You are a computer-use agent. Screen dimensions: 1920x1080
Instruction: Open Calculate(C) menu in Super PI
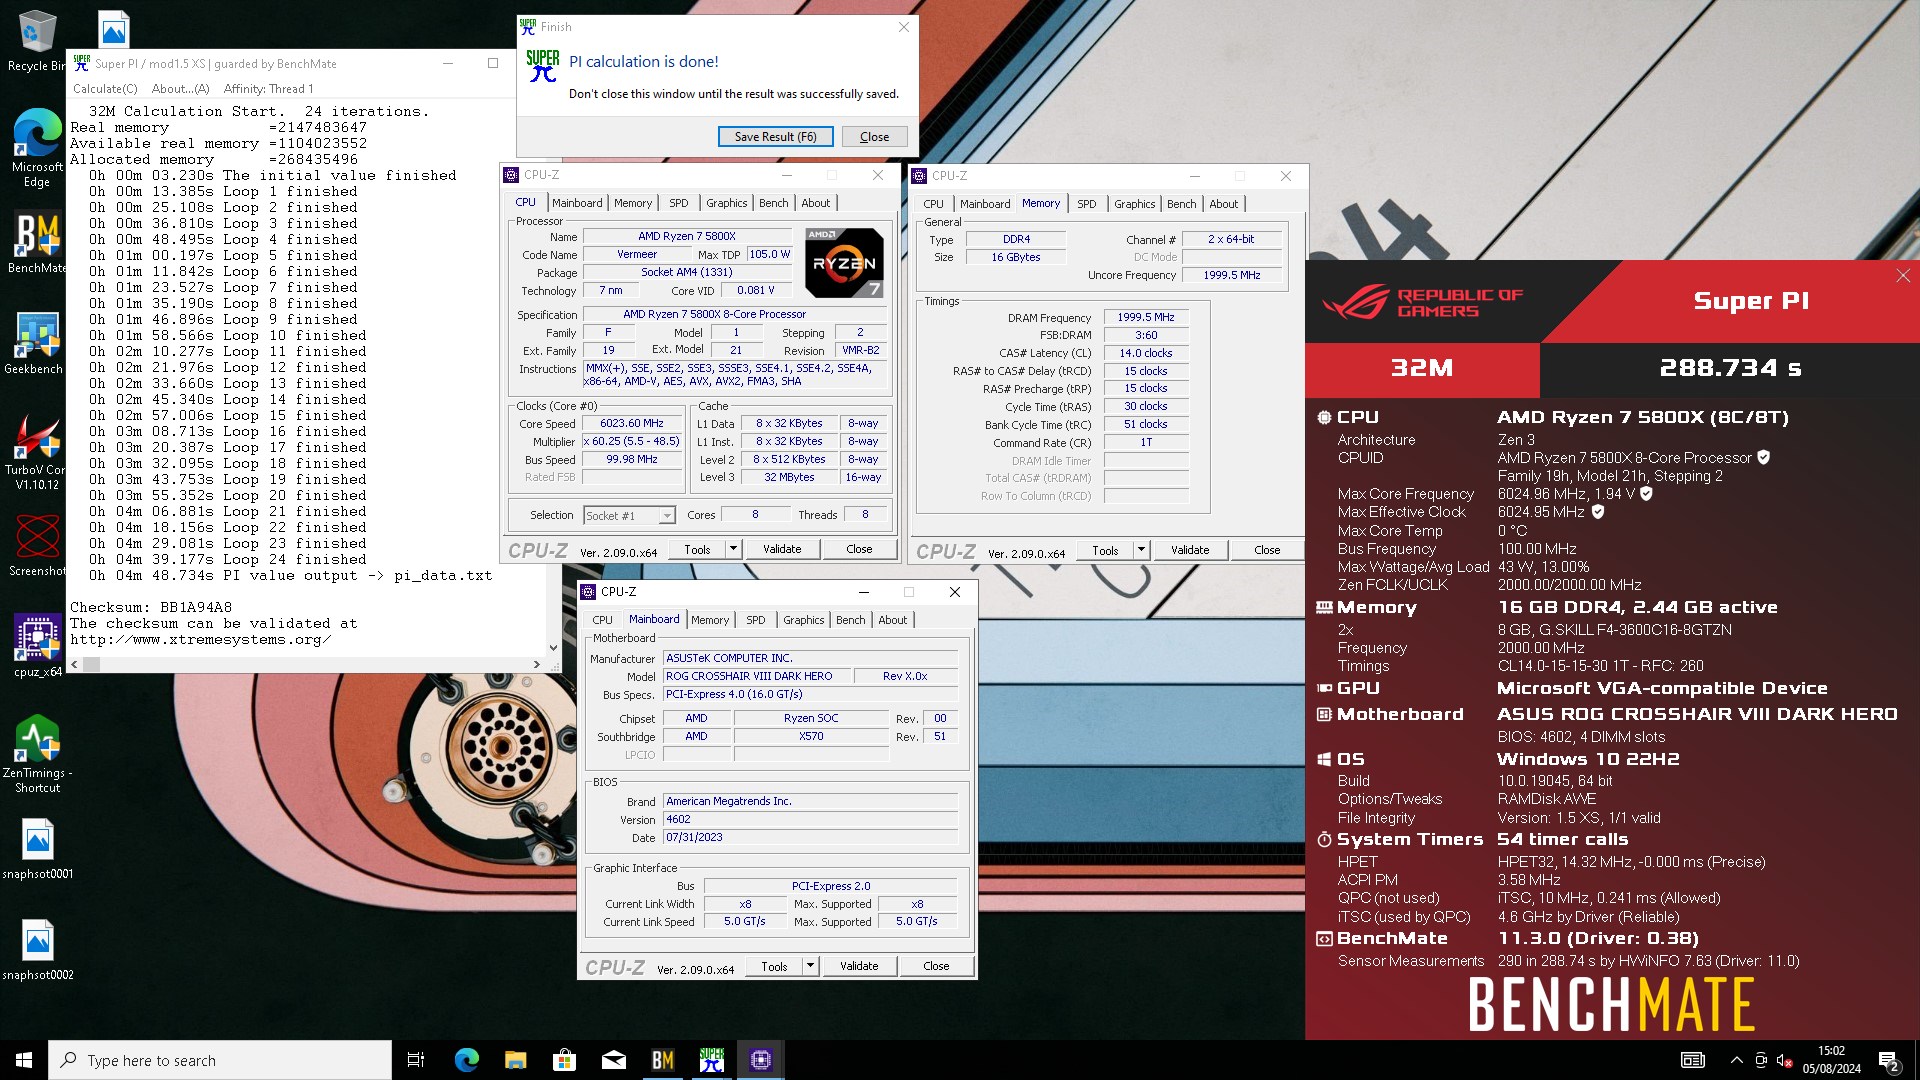(x=105, y=89)
